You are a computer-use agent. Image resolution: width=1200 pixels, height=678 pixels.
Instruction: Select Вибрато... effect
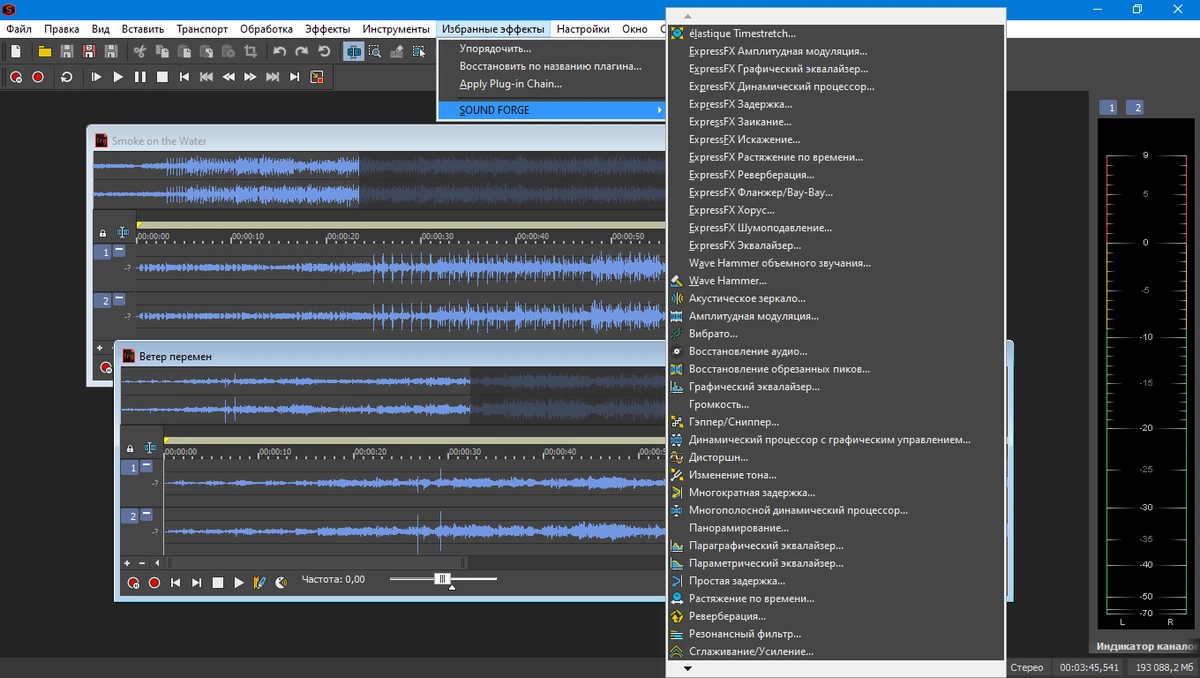pyautogui.click(x=835, y=334)
